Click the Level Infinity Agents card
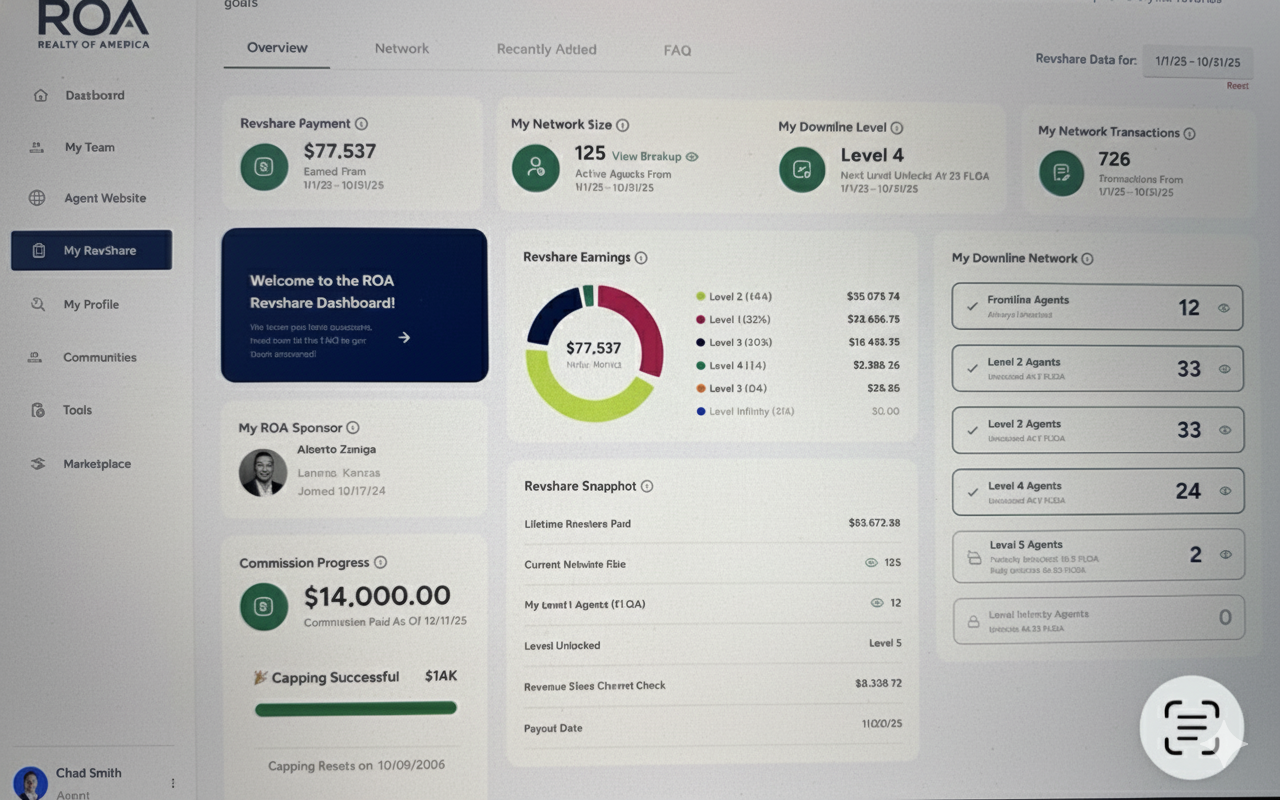Viewport: 1280px width, 800px height. pyautogui.click(x=1099, y=619)
